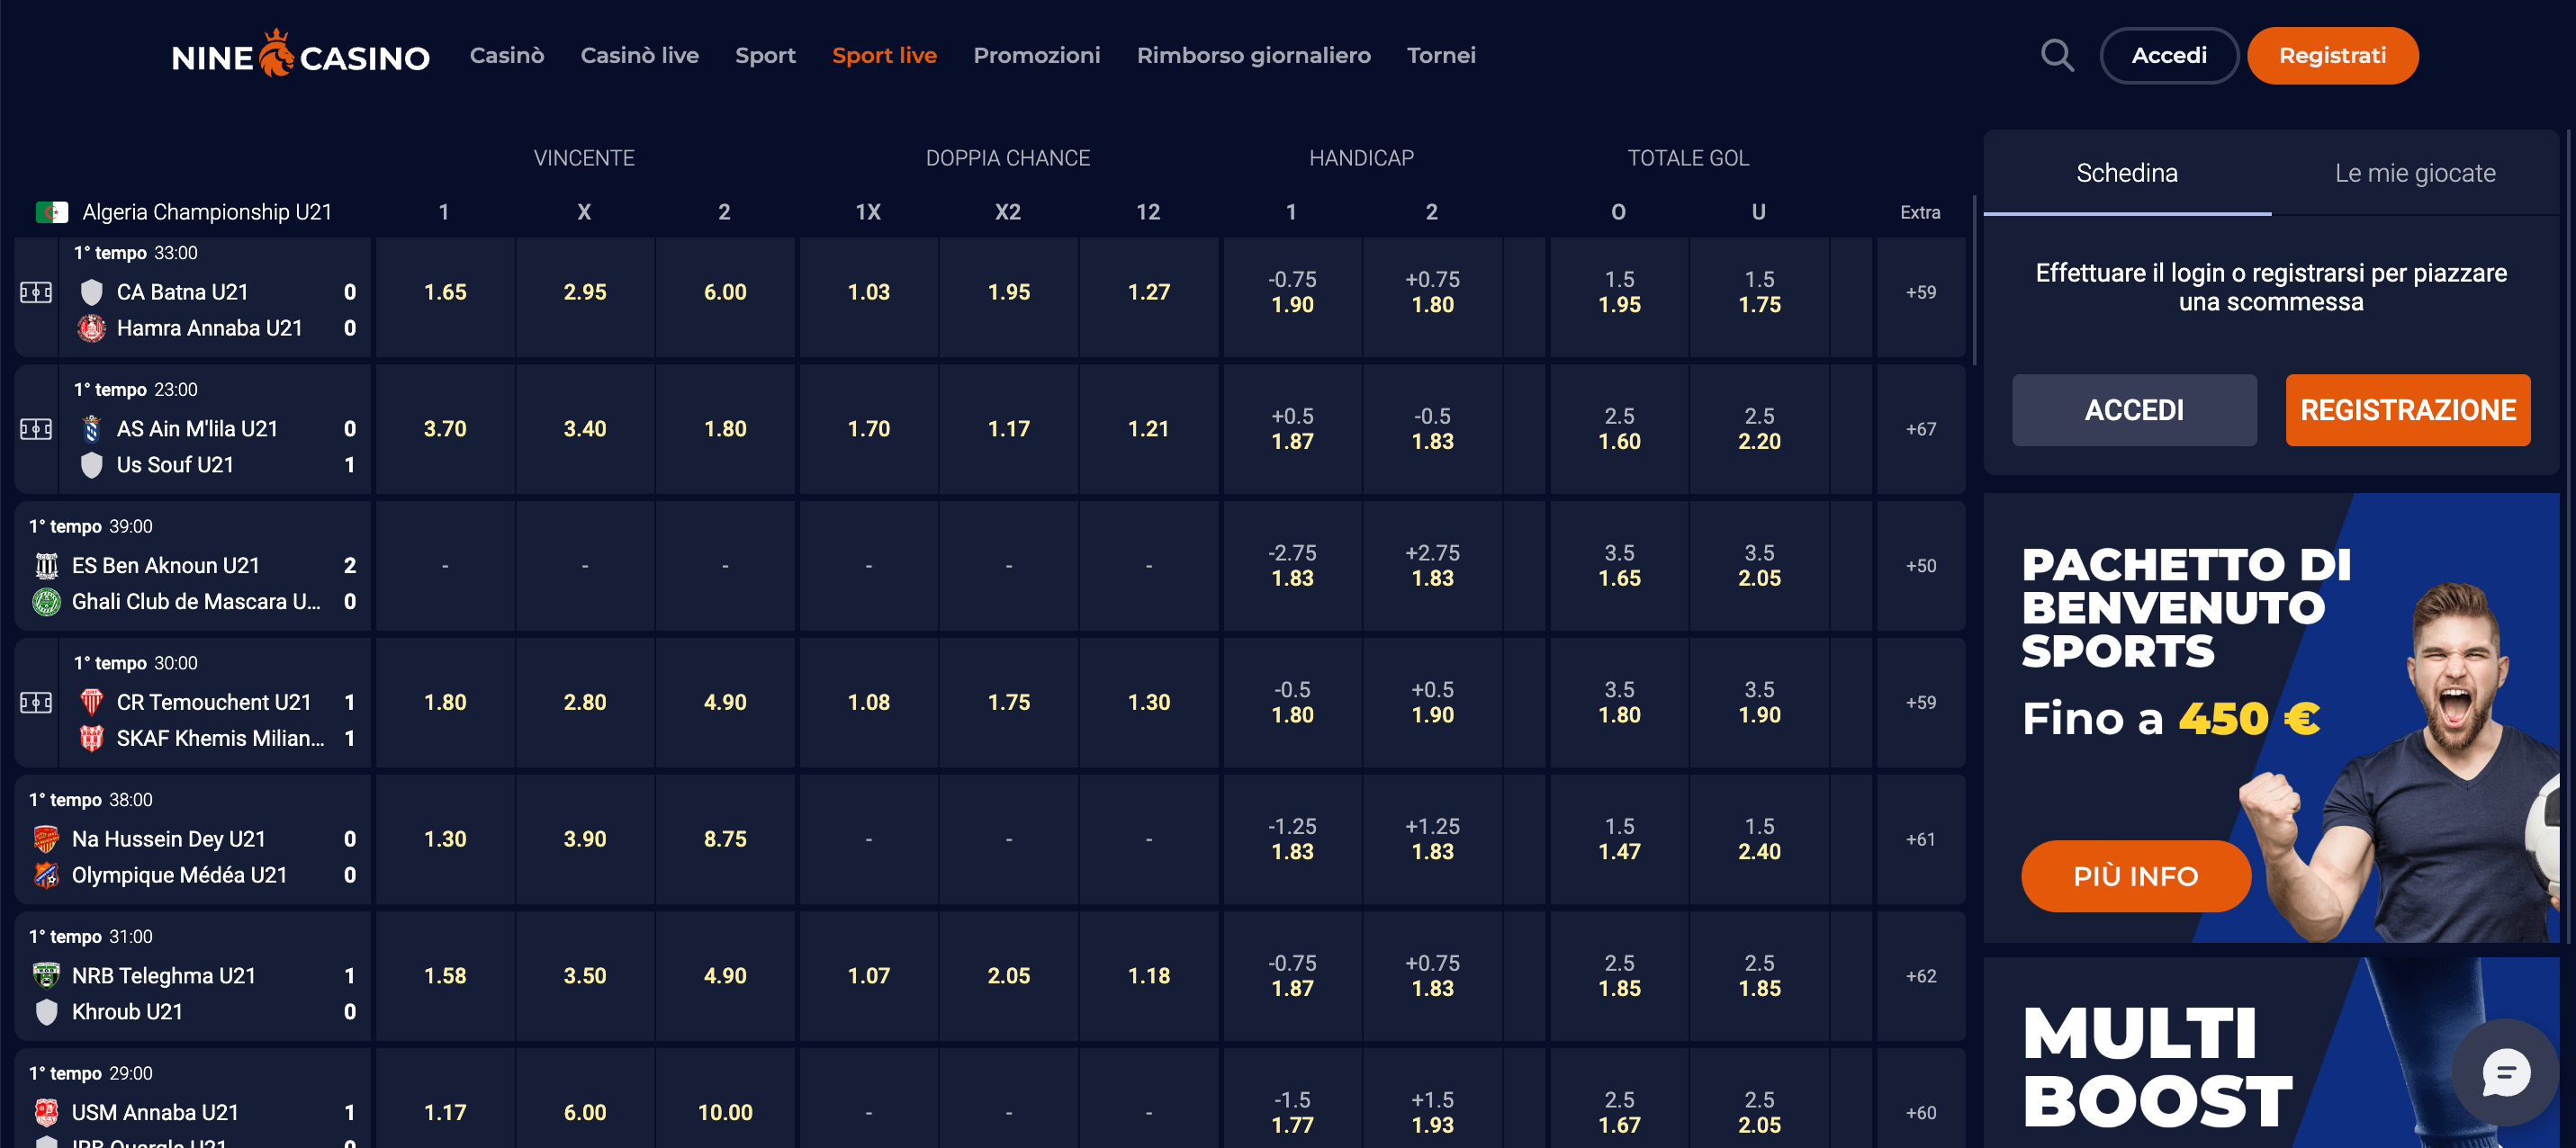Expand the +62 markets for NRB Teleghma
2576x1148 pixels.
tap(1919, 976)
